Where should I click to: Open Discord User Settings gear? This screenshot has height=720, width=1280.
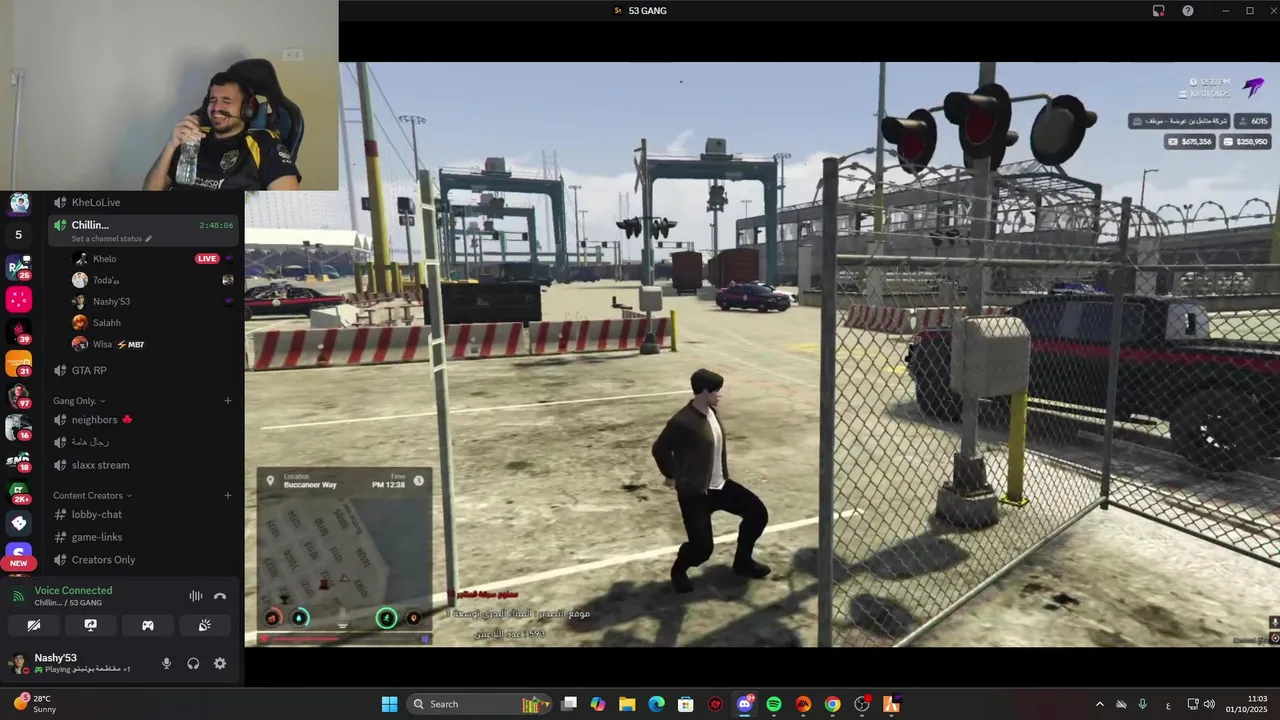pyautogui.click(x=220, y=663)
